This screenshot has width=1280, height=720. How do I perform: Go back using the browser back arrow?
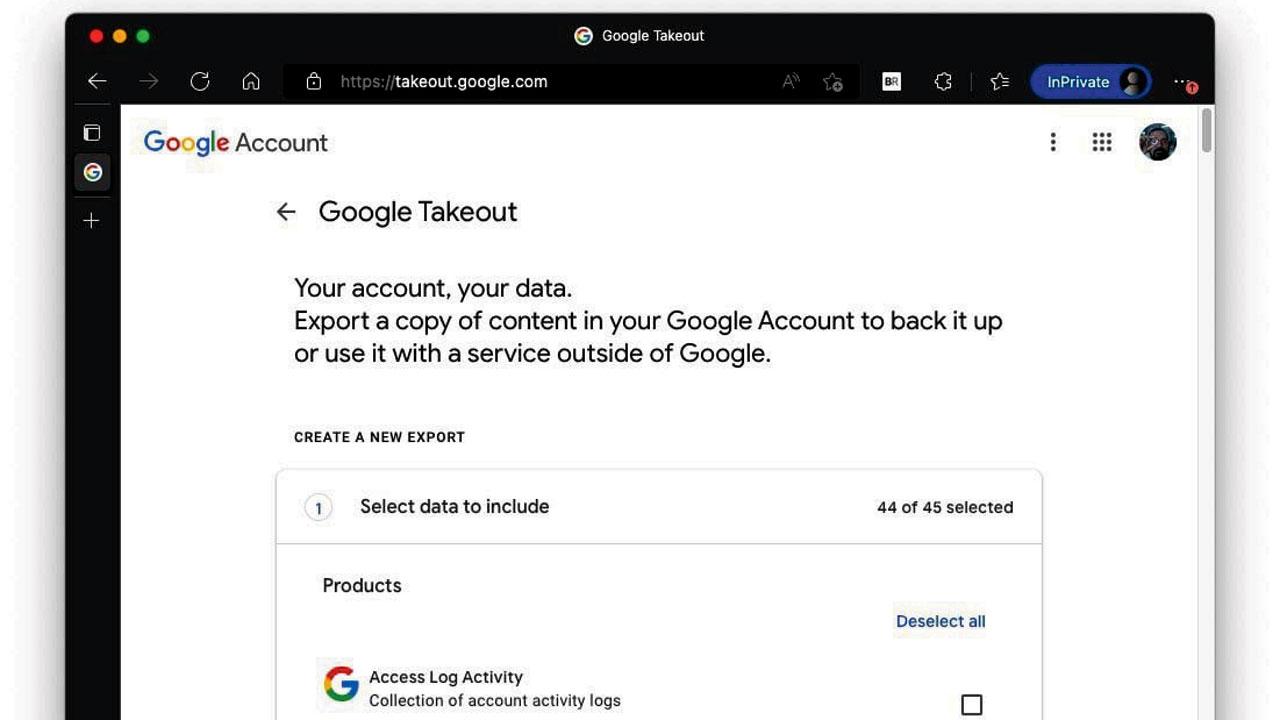point(97,82)
